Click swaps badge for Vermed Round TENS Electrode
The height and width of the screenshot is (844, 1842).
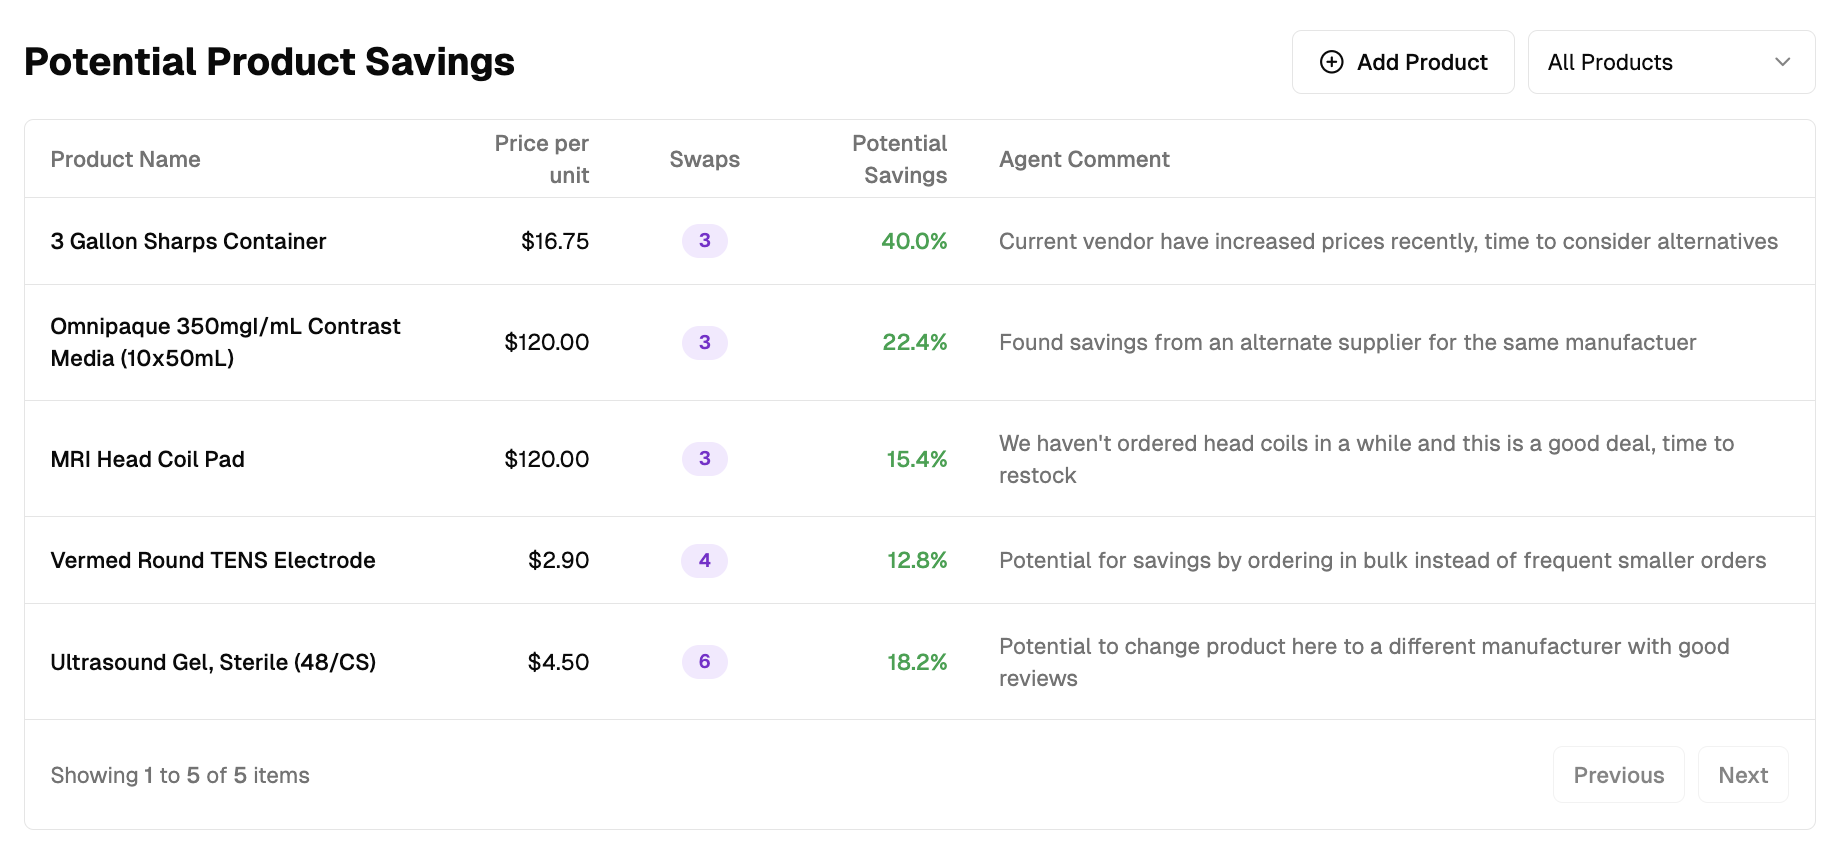tap(704, 560)
